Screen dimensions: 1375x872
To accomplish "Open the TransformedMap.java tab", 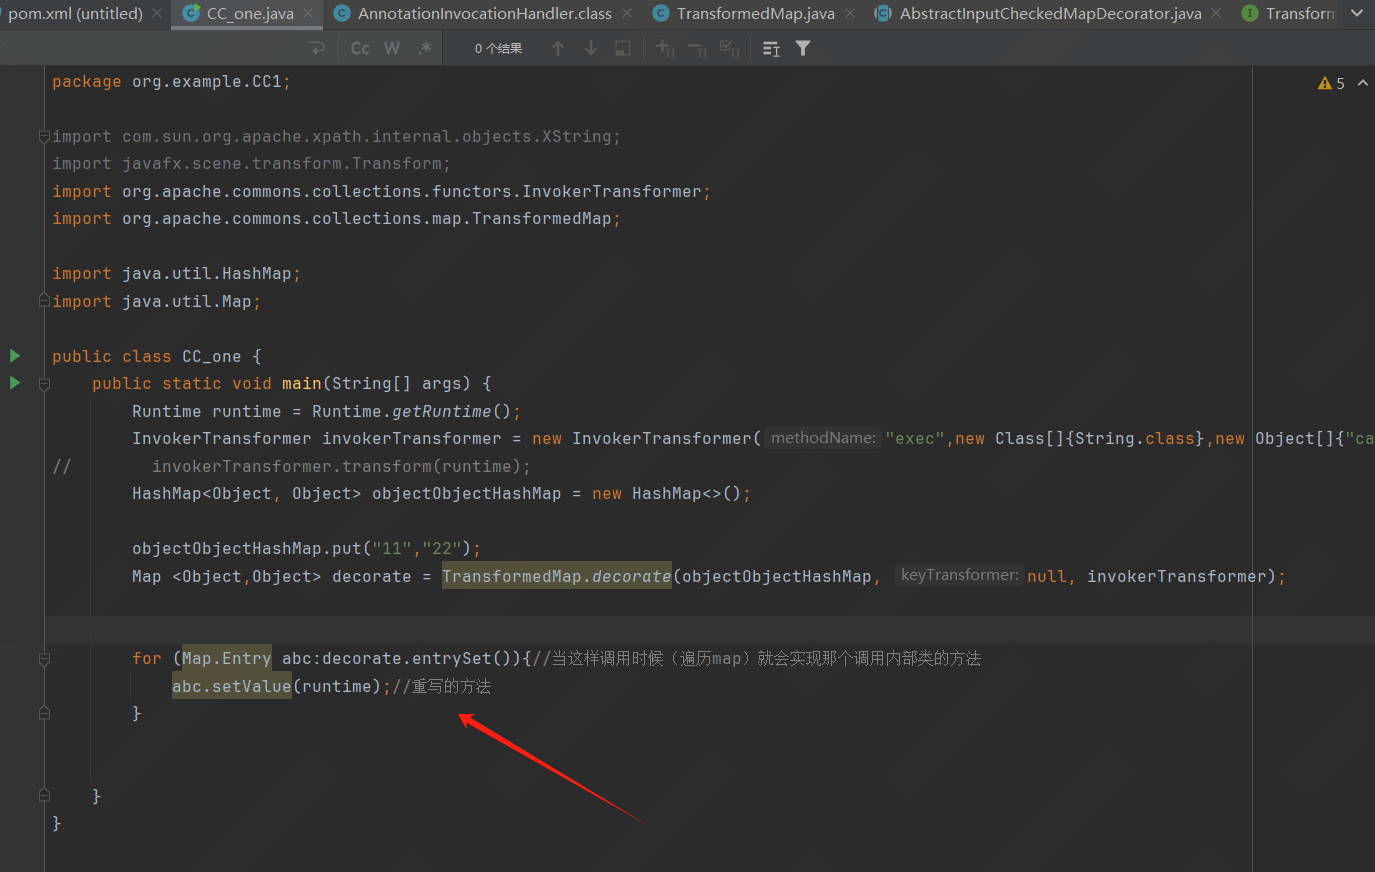I will (x=755, y=14).
